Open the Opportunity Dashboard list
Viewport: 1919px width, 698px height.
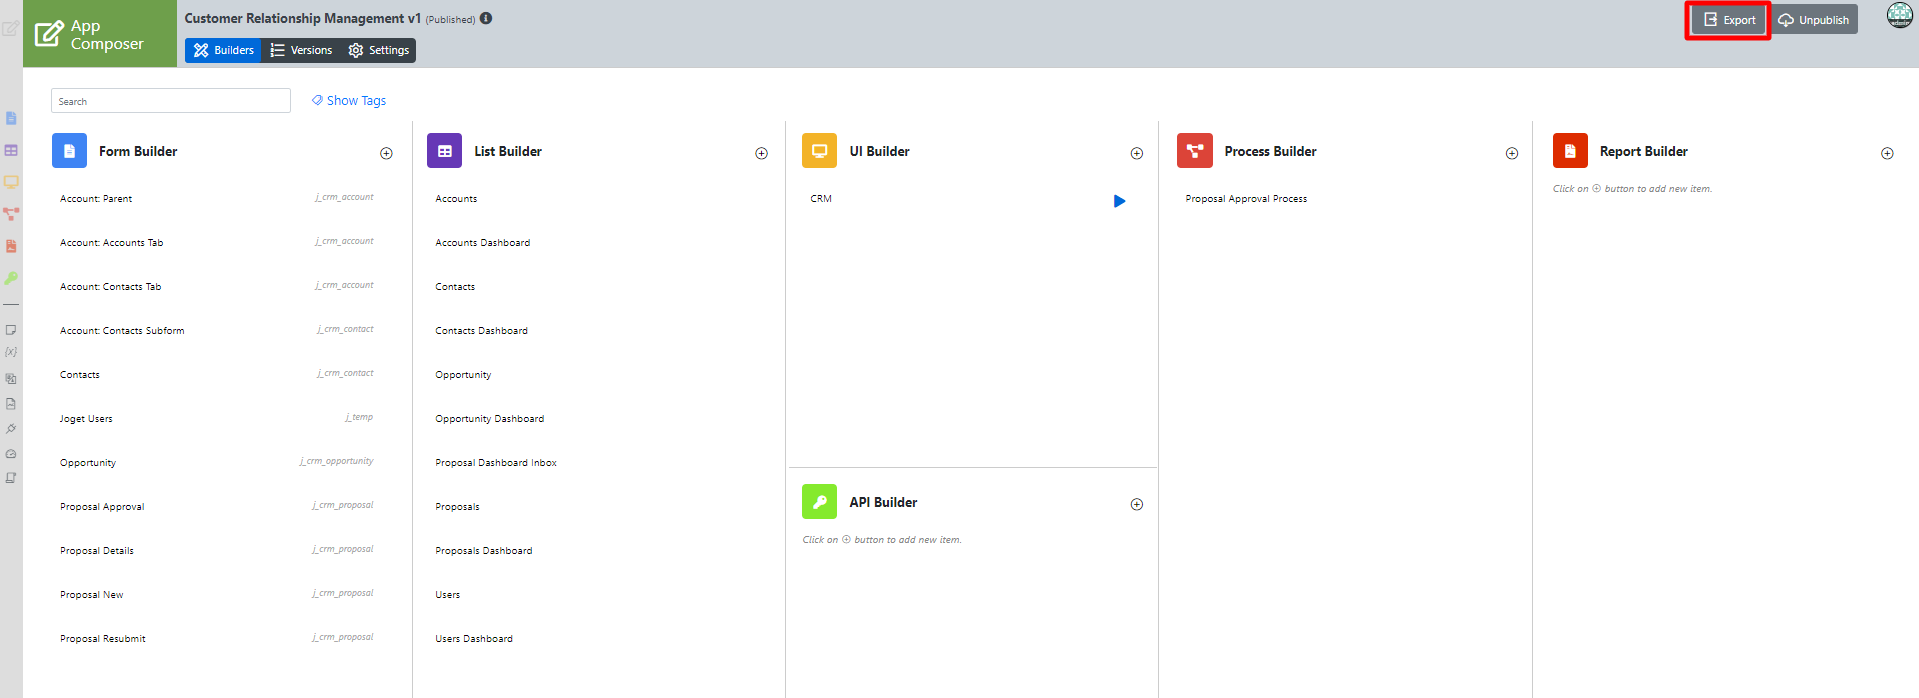[x=490, y=419]
